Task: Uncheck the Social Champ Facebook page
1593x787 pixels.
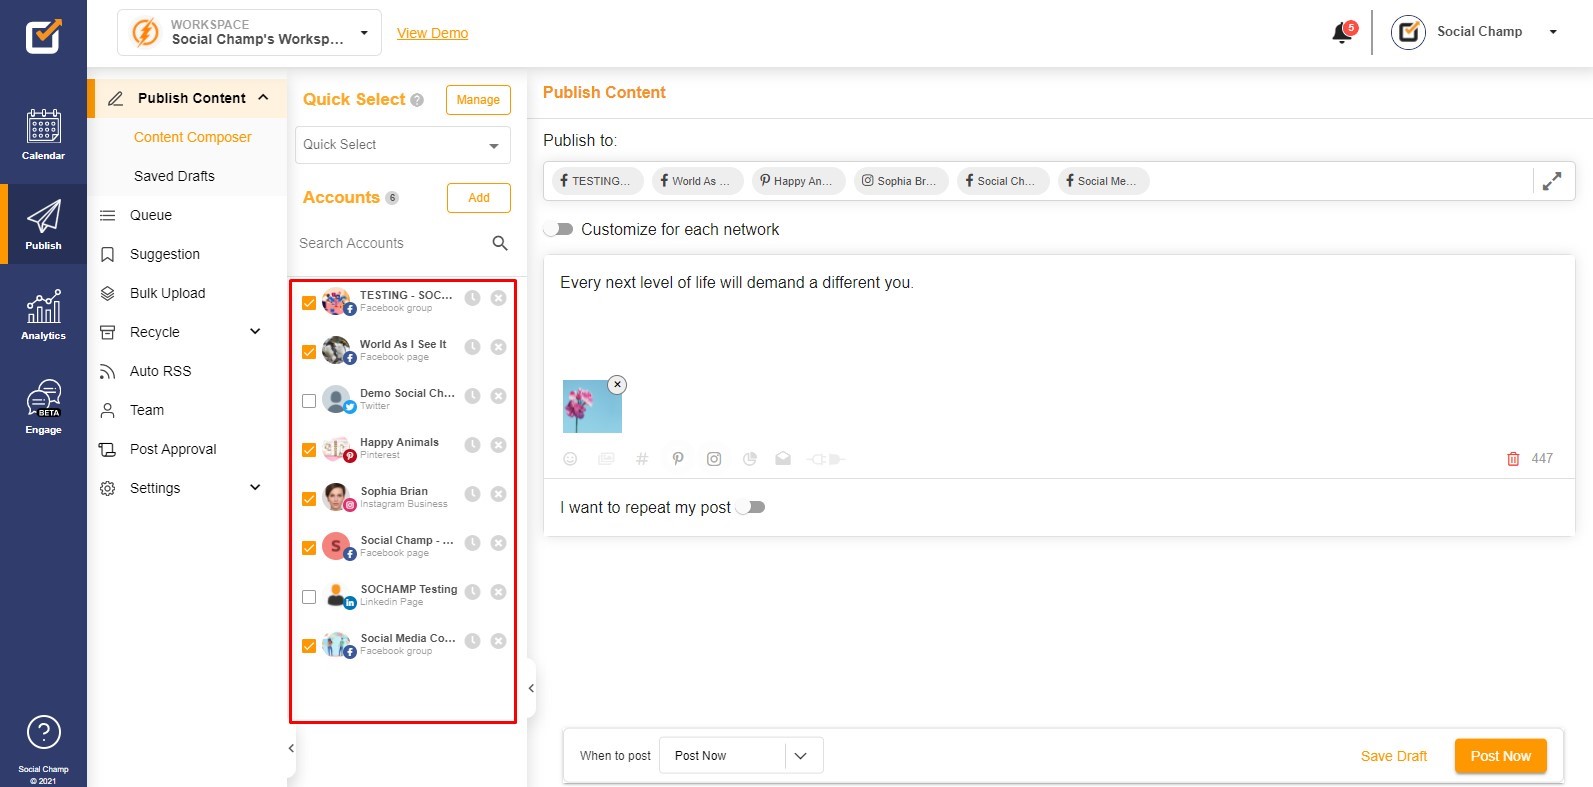Action: pyautogui.click(x=309, y=548)
